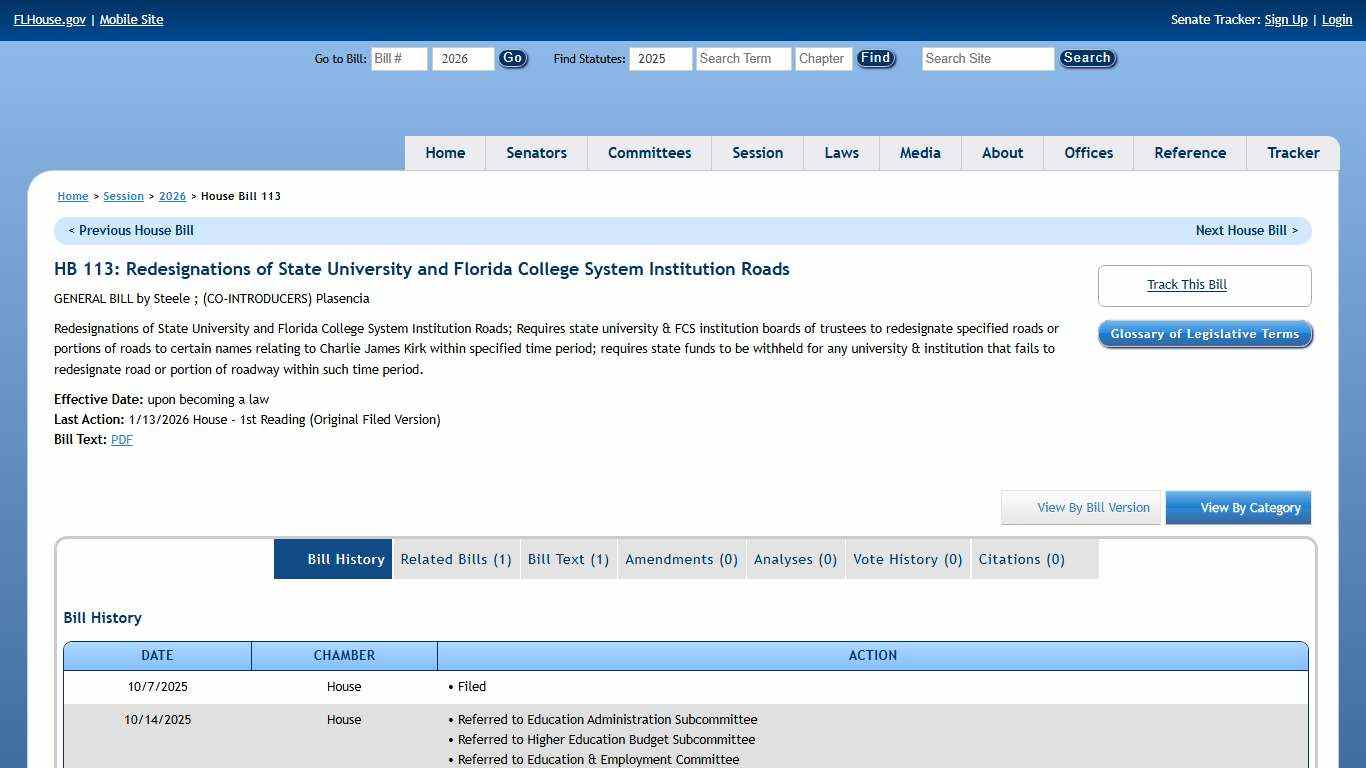Open the Related Bills (1) tab
This screenshot has width=1366, height=768.
click(456, 560)
